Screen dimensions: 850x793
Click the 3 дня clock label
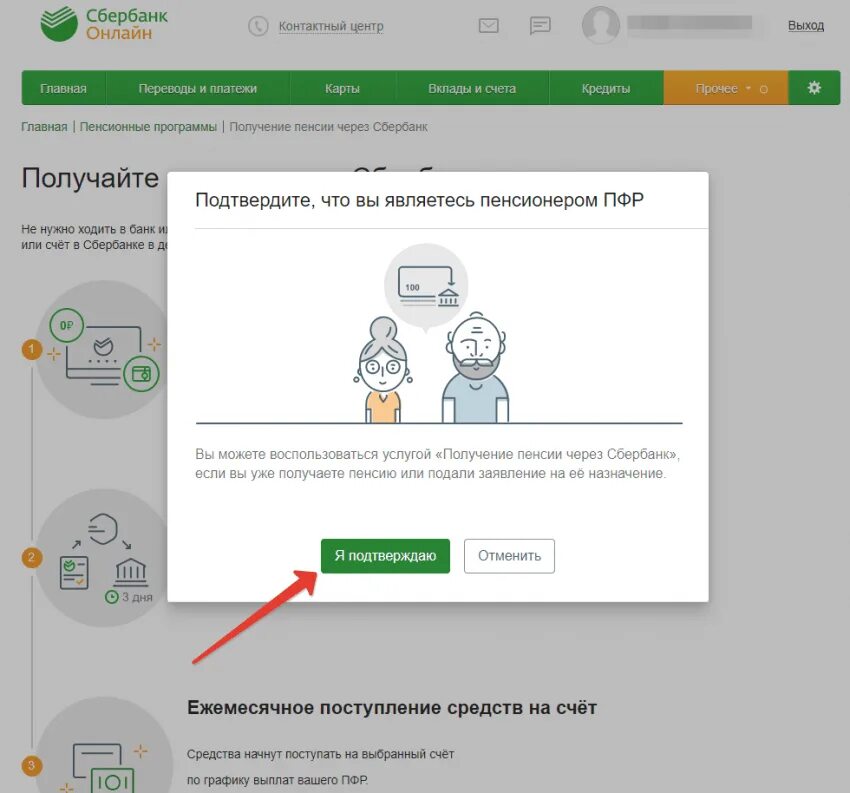click(129, 597)
